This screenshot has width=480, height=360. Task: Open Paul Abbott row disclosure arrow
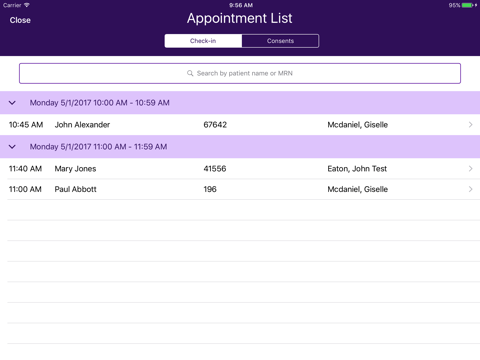click(470, 189)
